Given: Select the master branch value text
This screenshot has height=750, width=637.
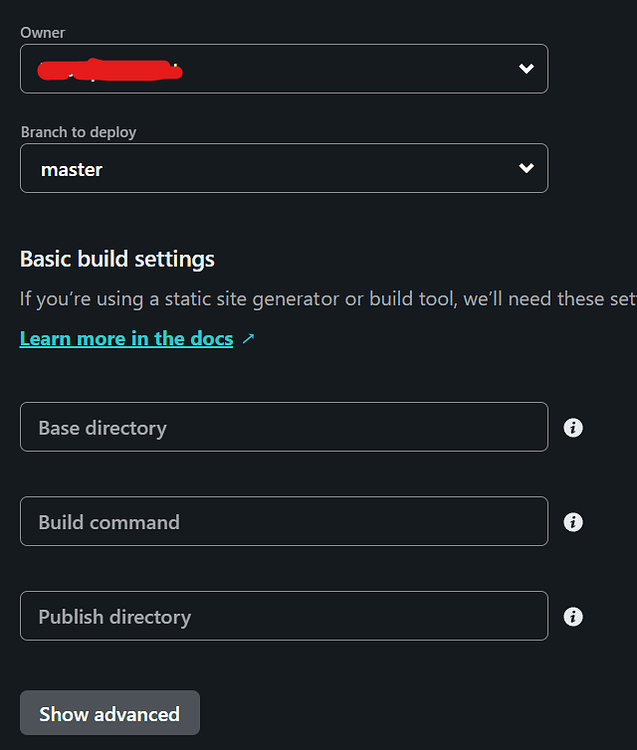Looking at the screenshot, I should 72,170.
